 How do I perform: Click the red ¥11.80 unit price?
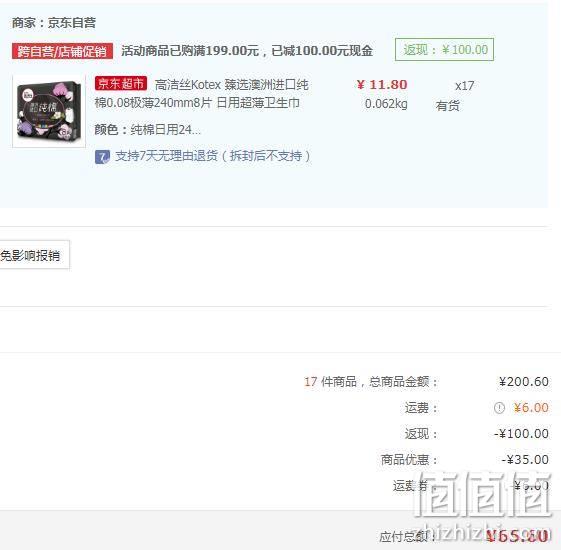382,85
